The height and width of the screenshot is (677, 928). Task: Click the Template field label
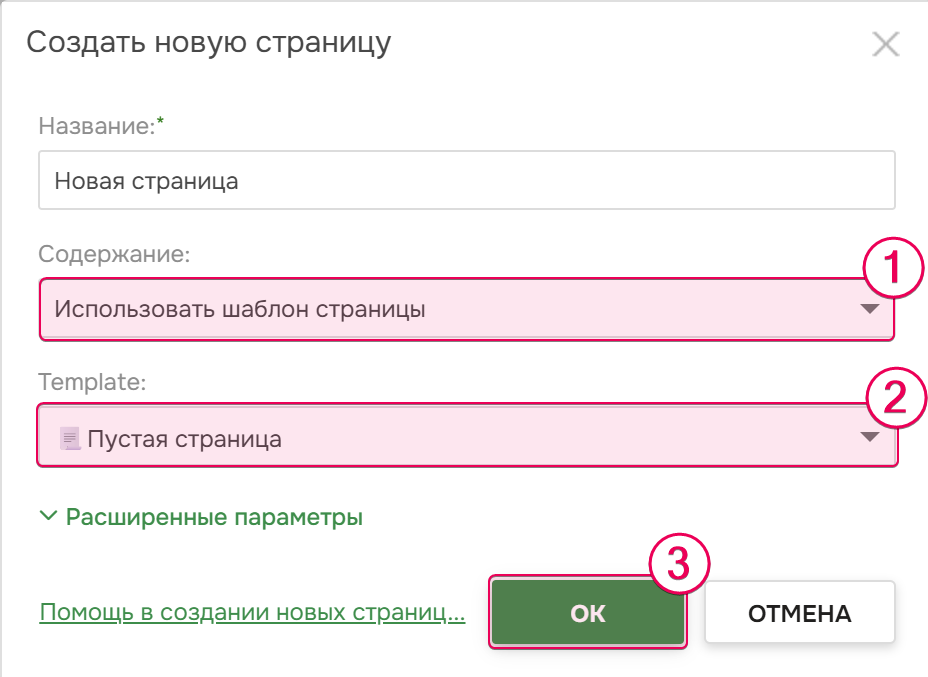click(x=72, y=384)
